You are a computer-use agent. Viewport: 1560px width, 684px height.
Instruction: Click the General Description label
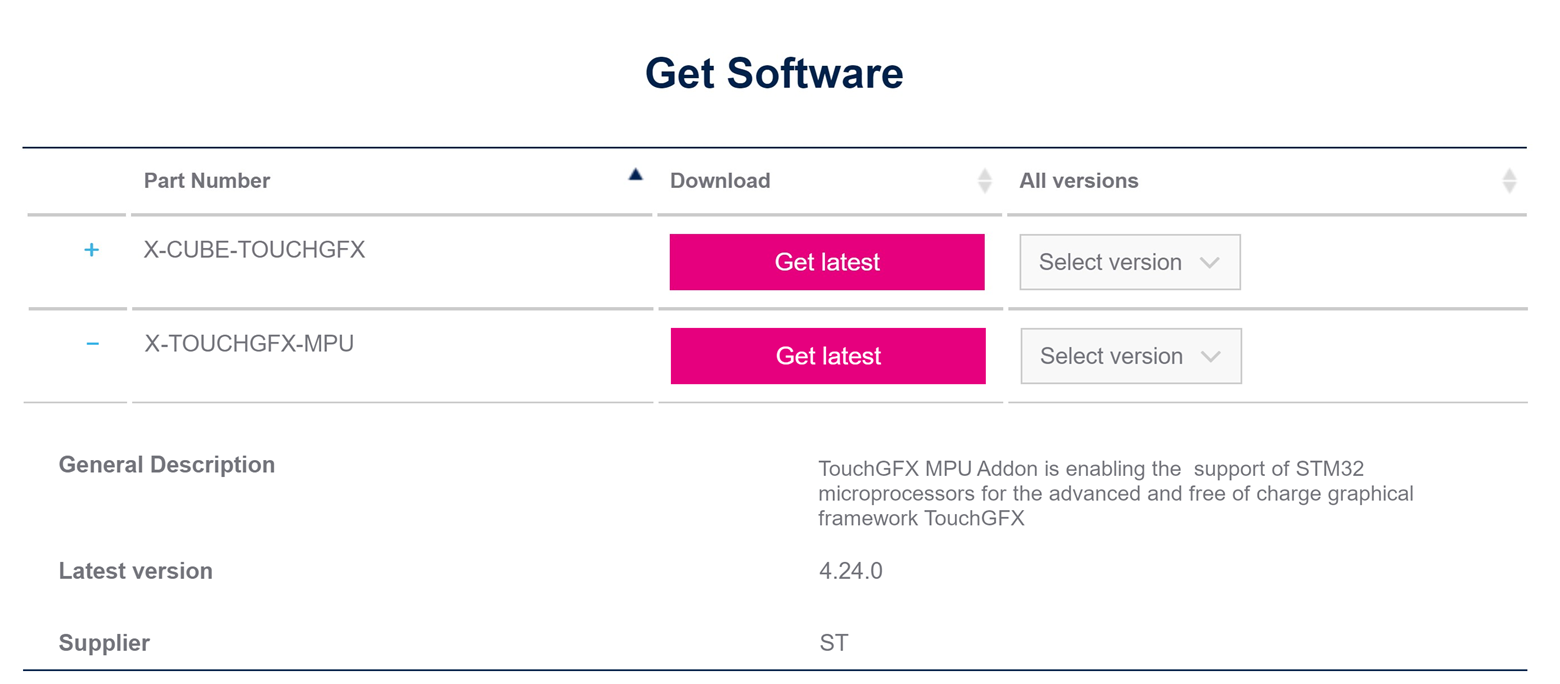167,465
